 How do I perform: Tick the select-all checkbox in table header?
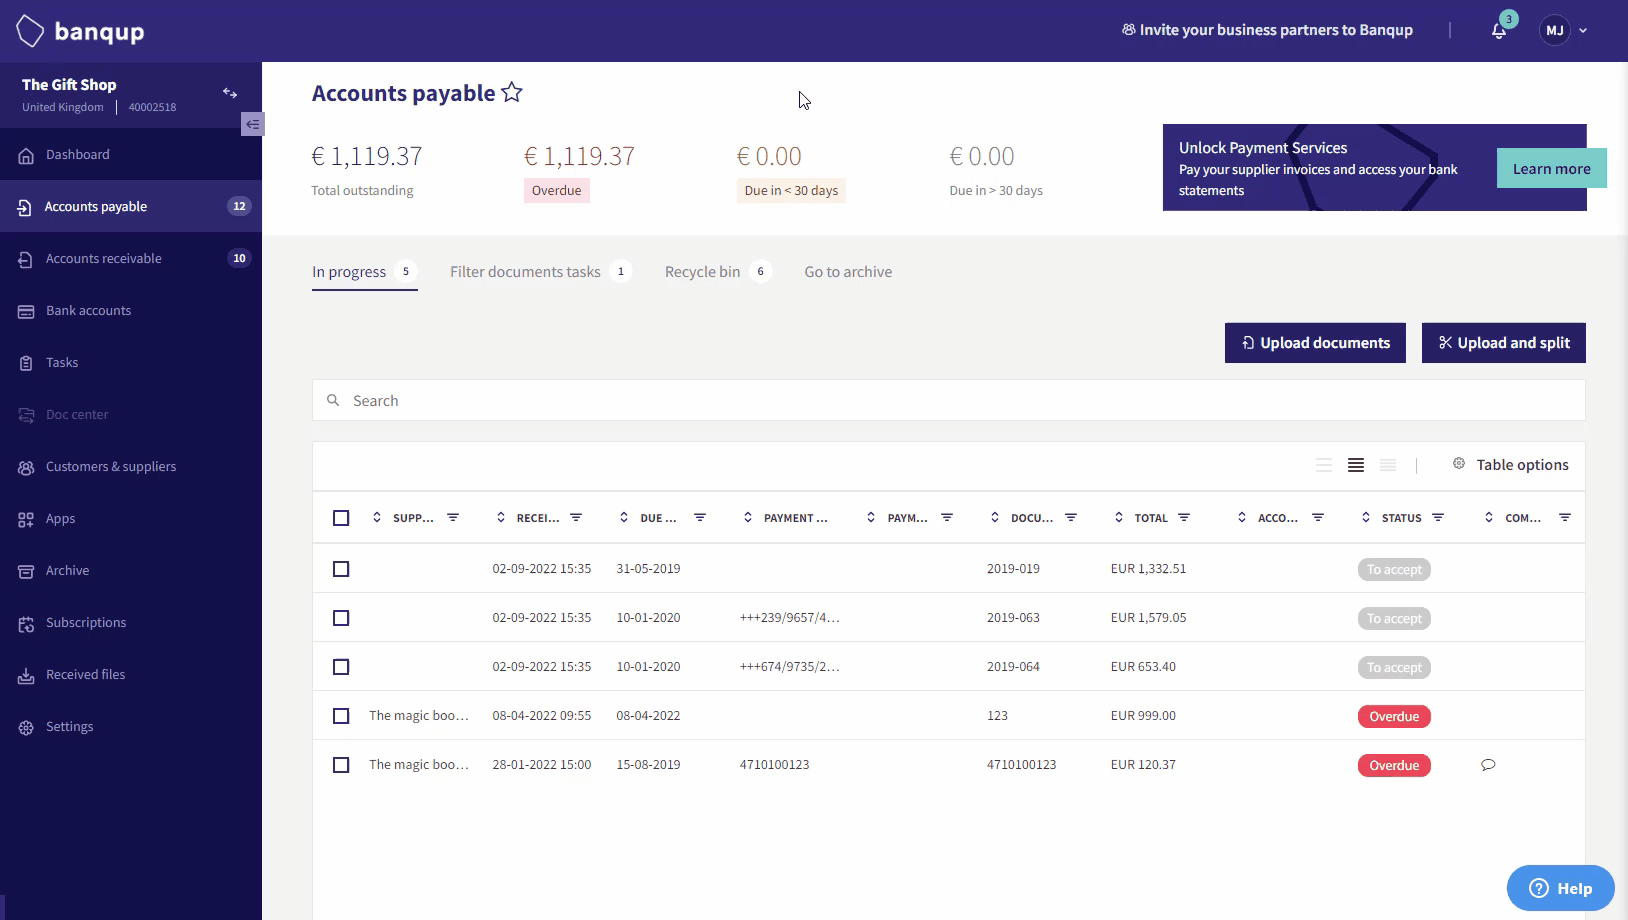click(341, 518)
